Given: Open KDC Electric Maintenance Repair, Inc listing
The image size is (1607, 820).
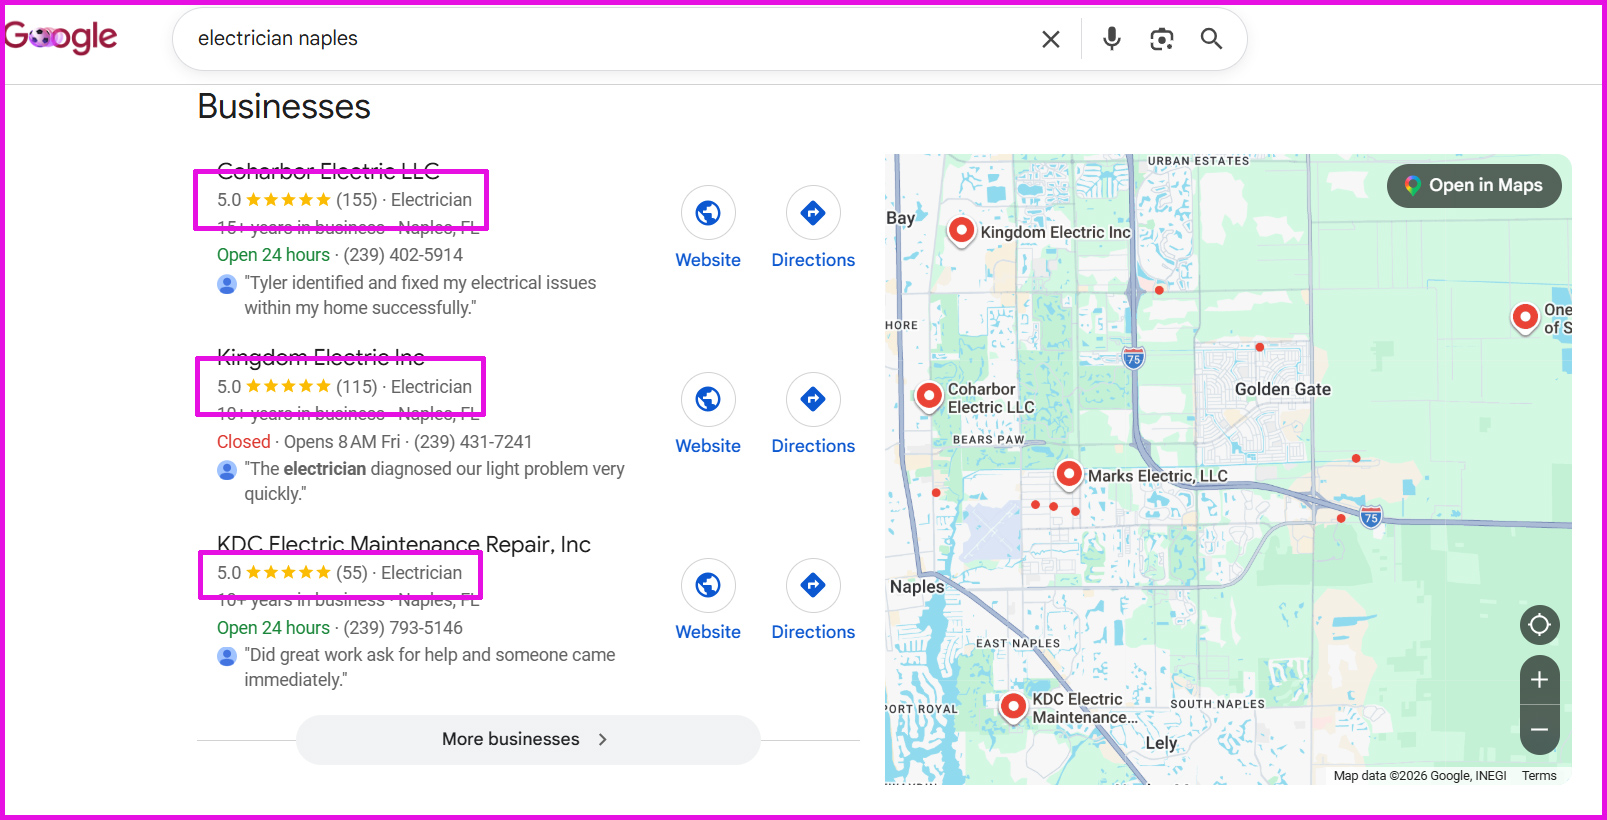Looking at the screenshot, I should (404, 544).
